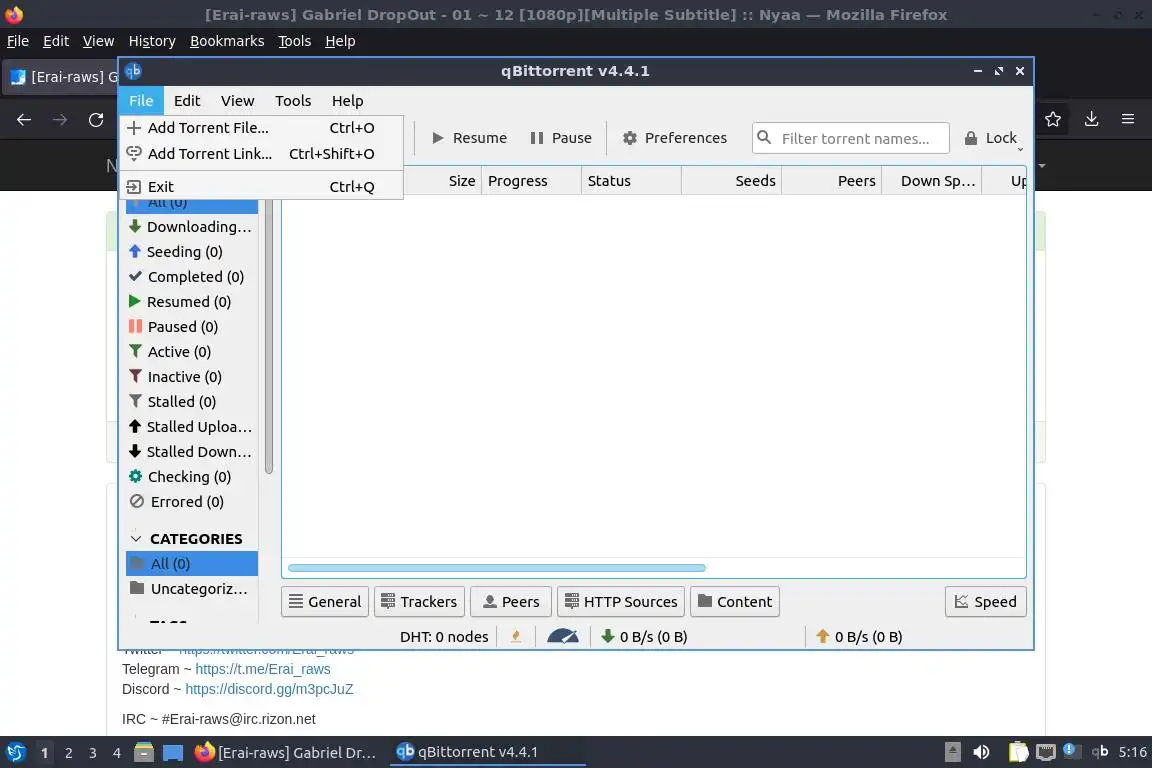Choose Add Torrent Link menu entry
This screenshot has height=768, width=1152.
coord(261,154)
